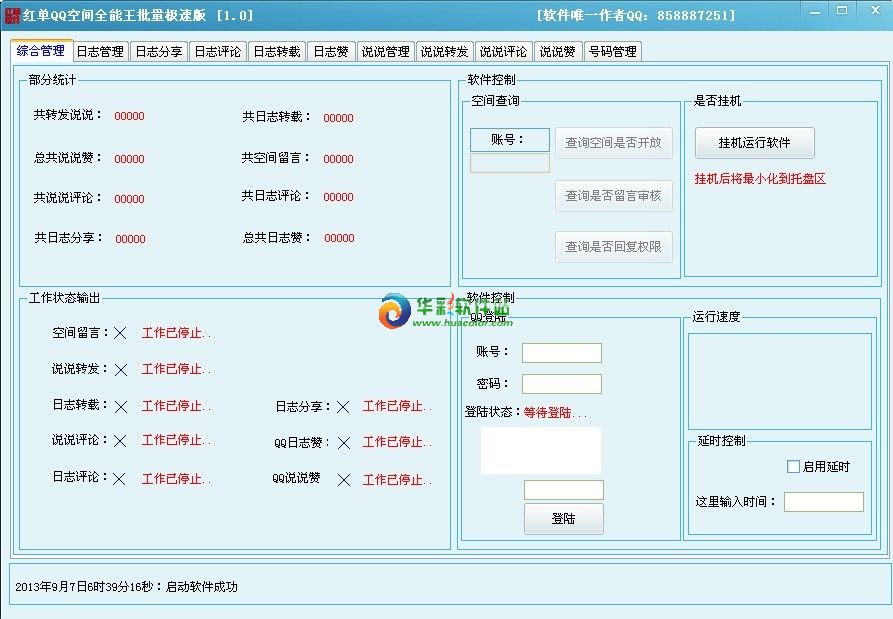Click the 查询是否回复权限 button

(x=613, y=247)
